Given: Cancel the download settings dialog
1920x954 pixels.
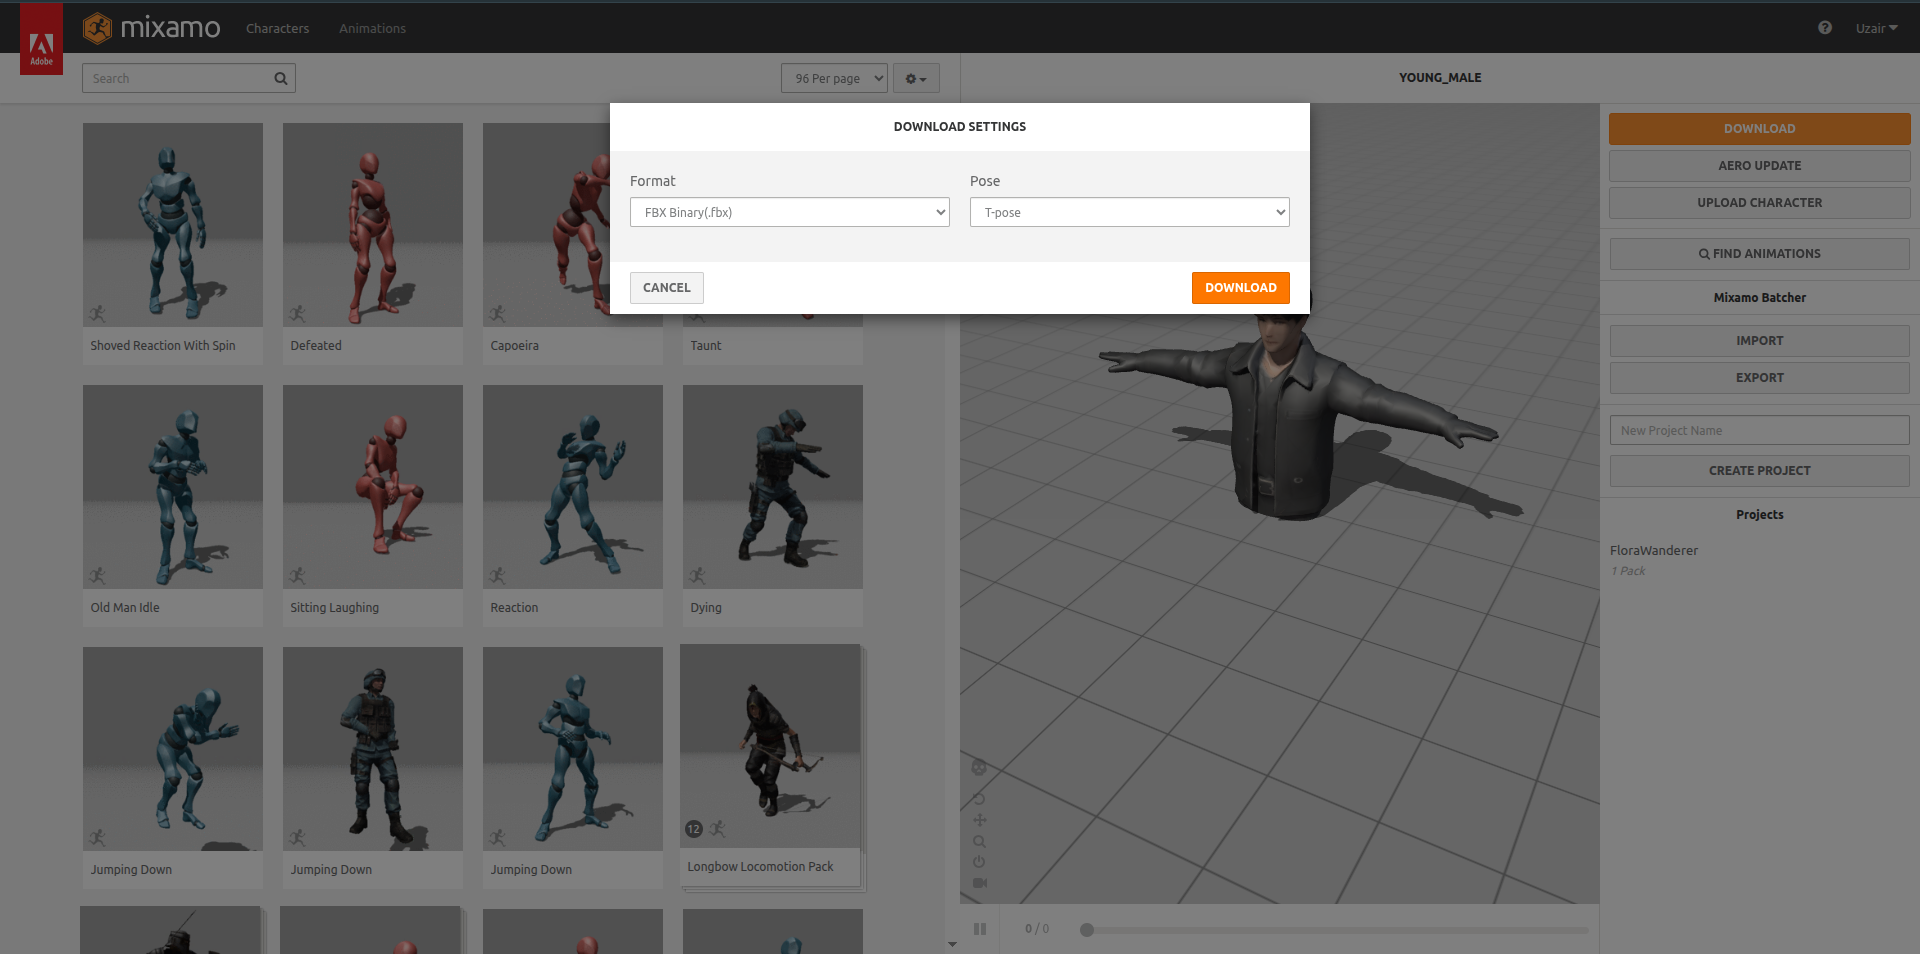Looking at the screenshot, I should pyautogui.click(x=665, y=287).
